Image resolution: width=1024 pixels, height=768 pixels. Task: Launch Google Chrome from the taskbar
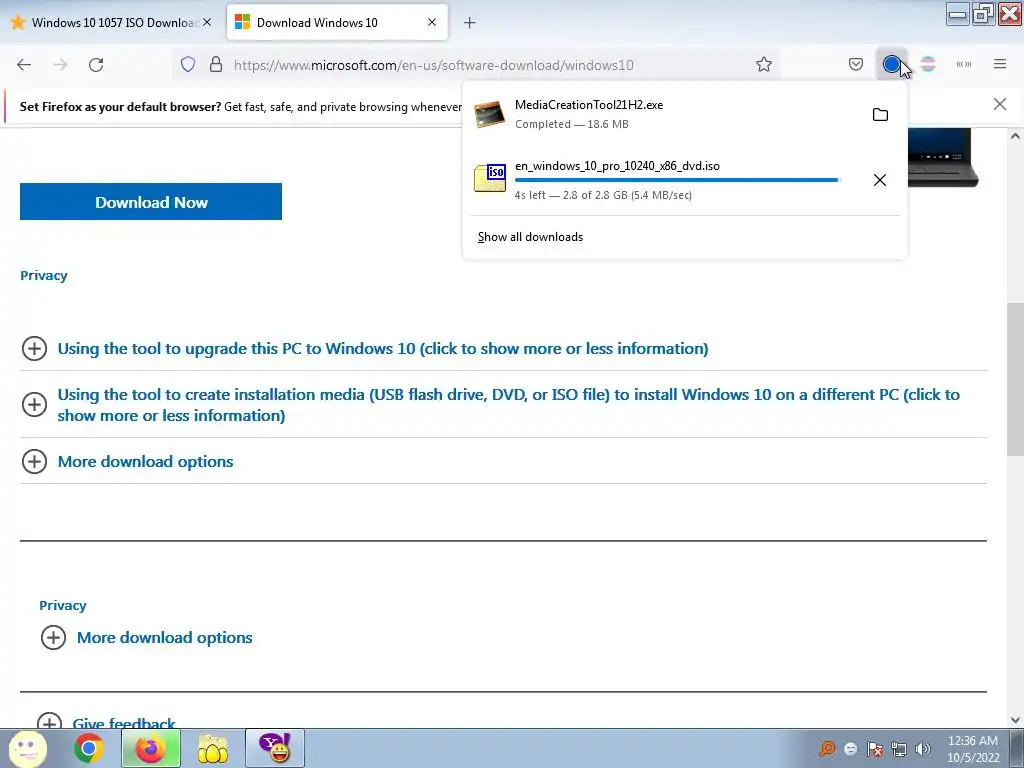pyautogui.click(x=89, y=748)
